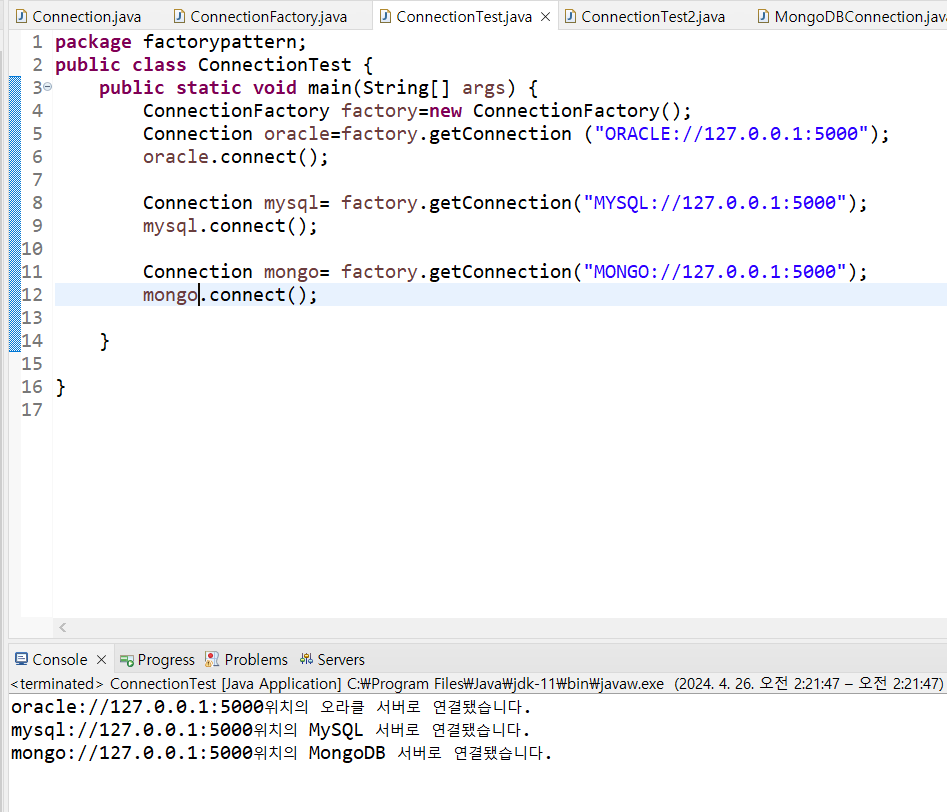Close the ConnectionTest.java tab
The width and height of the screenshot is (947, 812).
(545, 17)
